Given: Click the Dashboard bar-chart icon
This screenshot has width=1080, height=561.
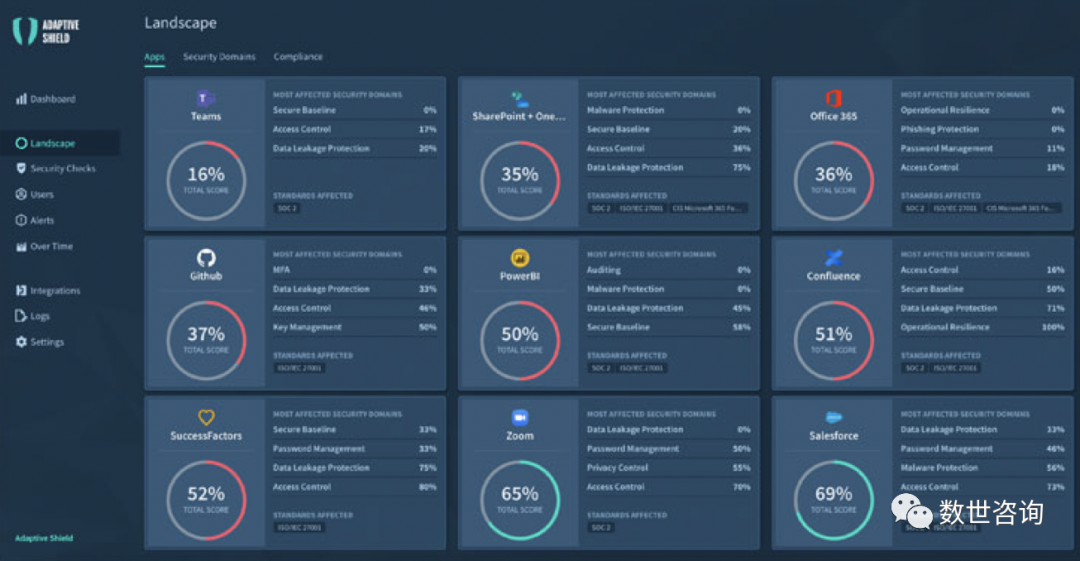Looking at the screenshot, I should (21, 99).
